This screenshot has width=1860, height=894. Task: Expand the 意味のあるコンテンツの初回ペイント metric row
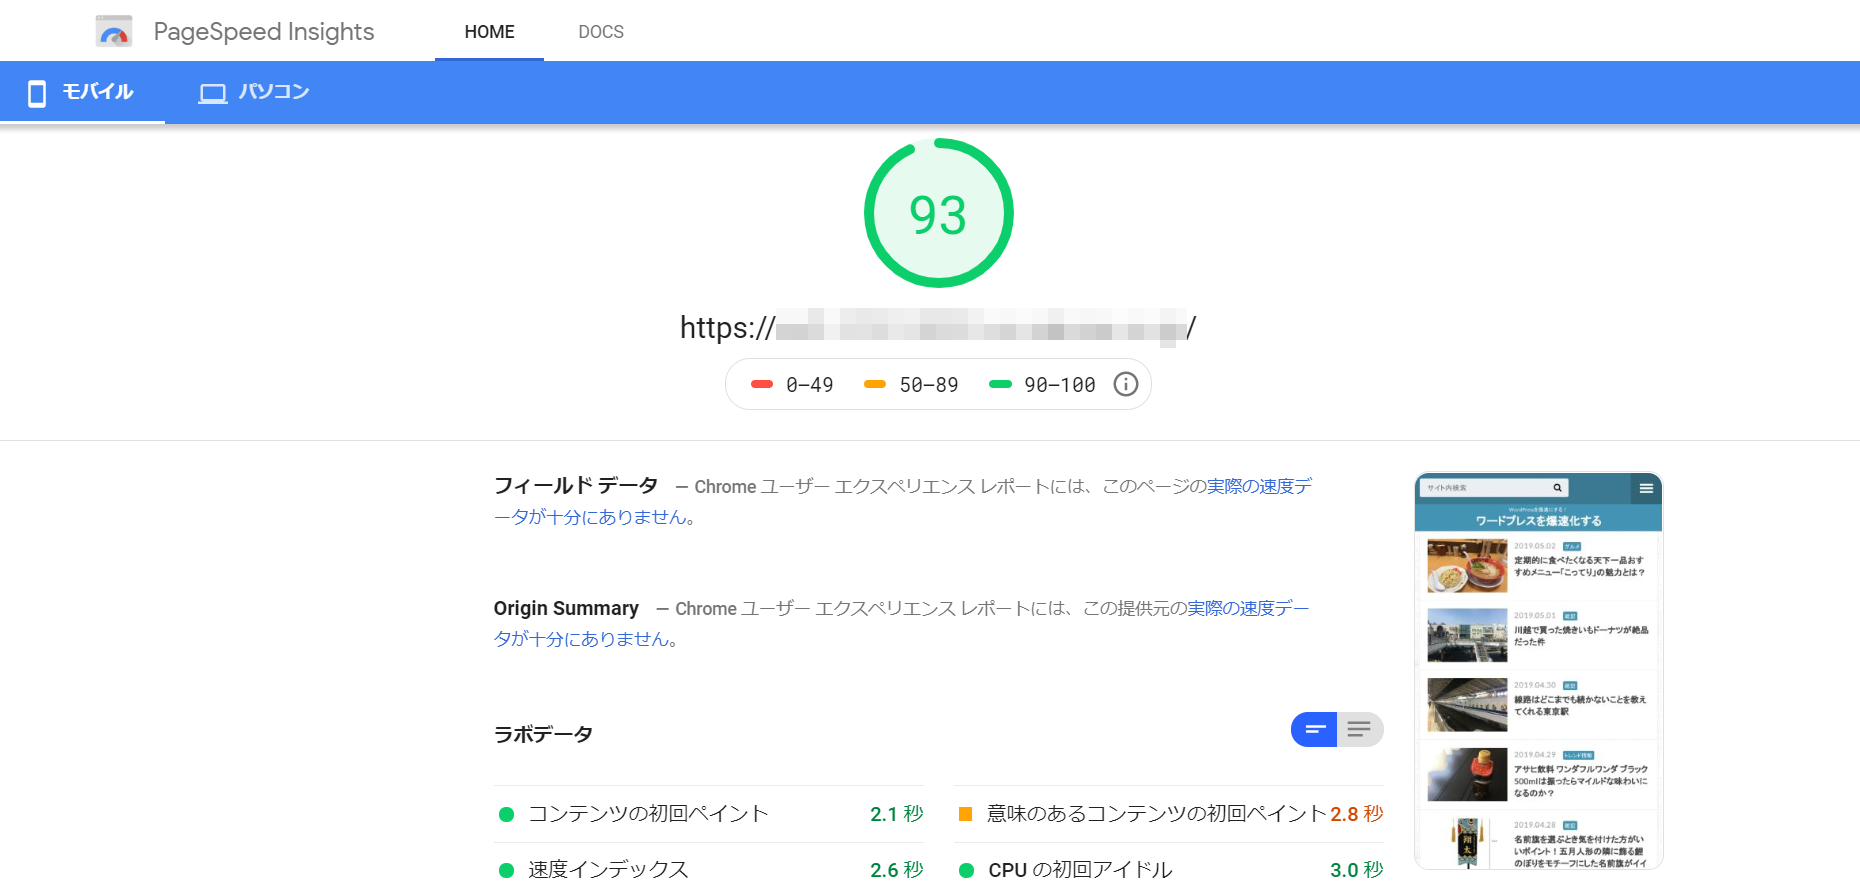tap(1169, 814)
